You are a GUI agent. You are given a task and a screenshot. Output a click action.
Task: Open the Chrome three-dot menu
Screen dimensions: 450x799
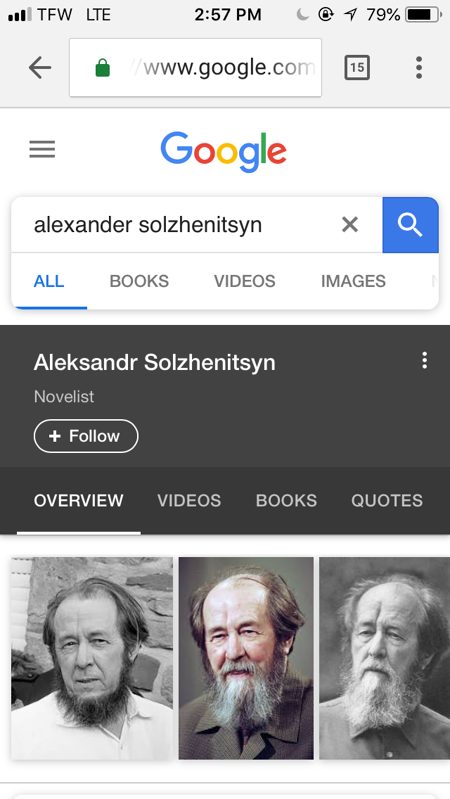418,67
